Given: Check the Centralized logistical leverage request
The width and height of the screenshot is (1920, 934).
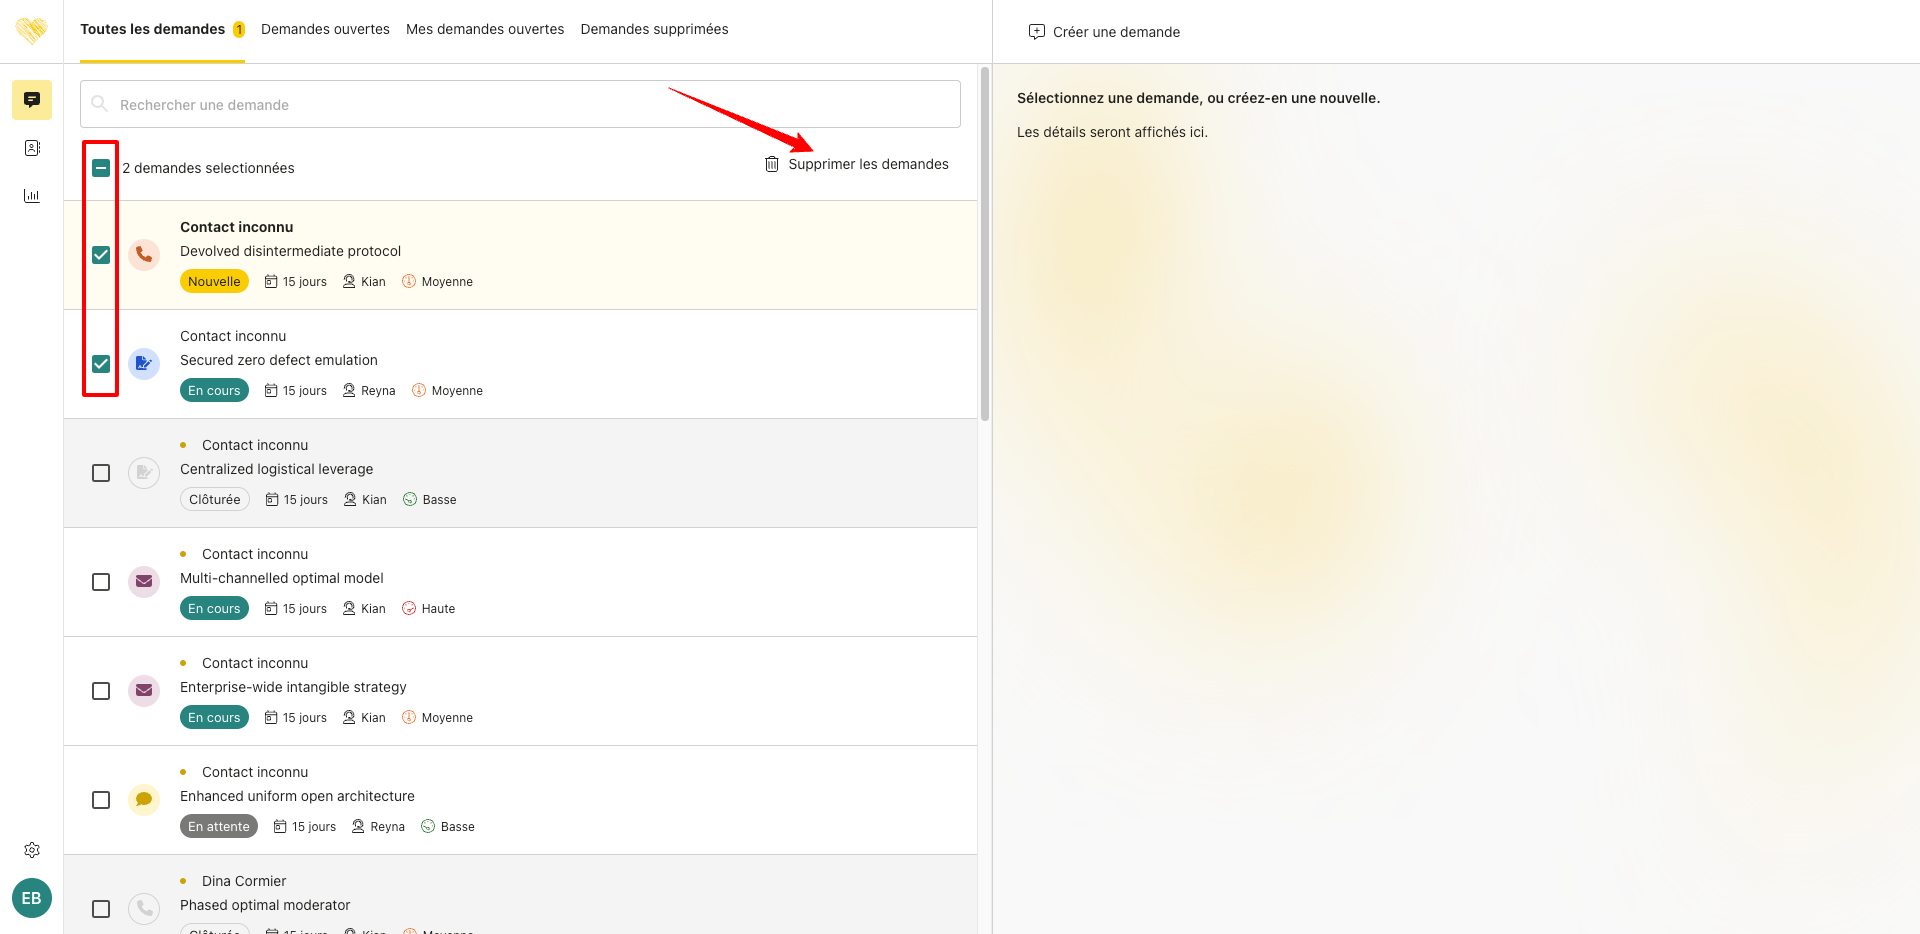Looking at the screenshot, I should (101, 473).
